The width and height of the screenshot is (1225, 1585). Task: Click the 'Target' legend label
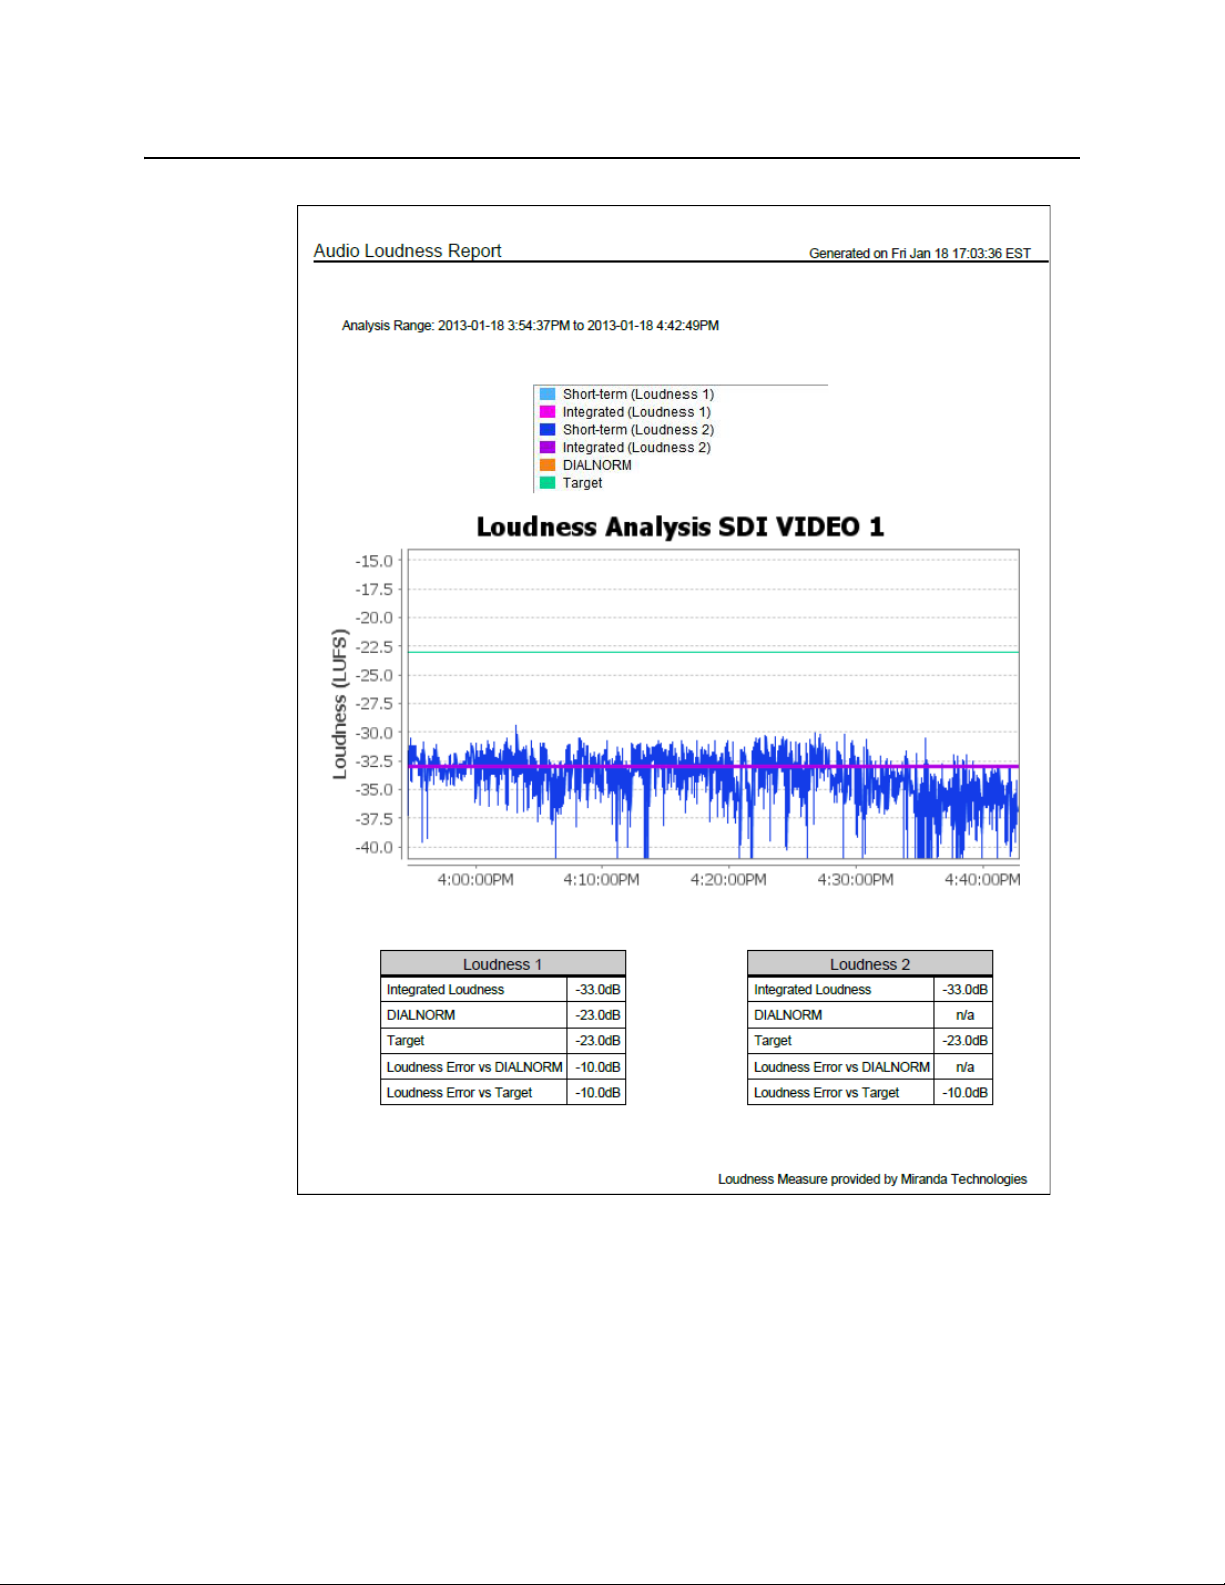click(582, 483)
